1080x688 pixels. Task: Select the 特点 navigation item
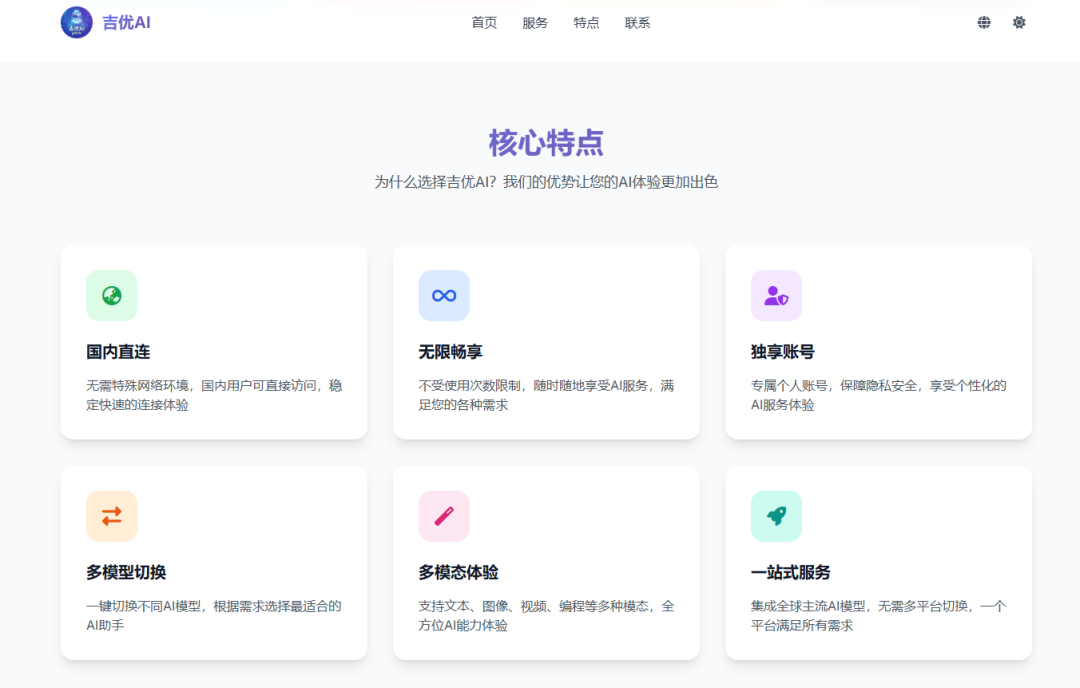(x=586, y=22)
